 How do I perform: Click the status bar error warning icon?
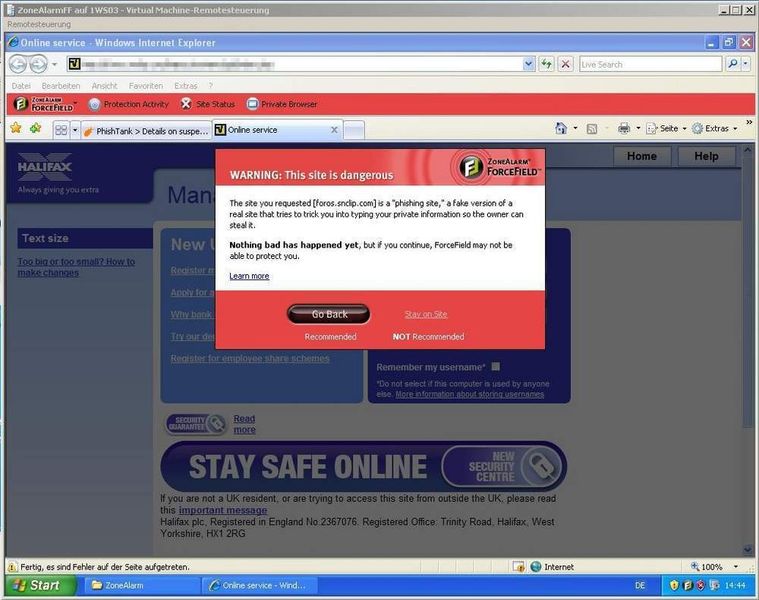click(12, 566)
